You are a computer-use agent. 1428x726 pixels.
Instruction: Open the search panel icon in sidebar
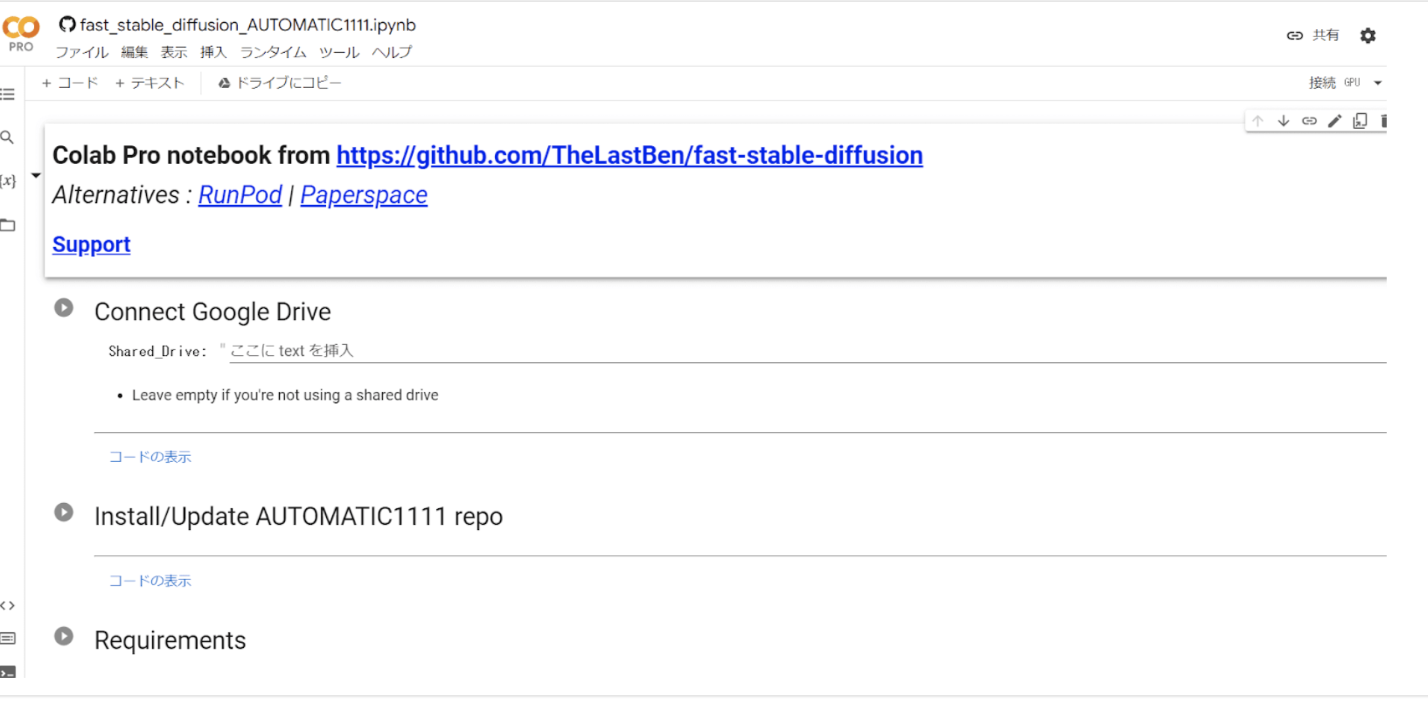[x=7, y=138]
